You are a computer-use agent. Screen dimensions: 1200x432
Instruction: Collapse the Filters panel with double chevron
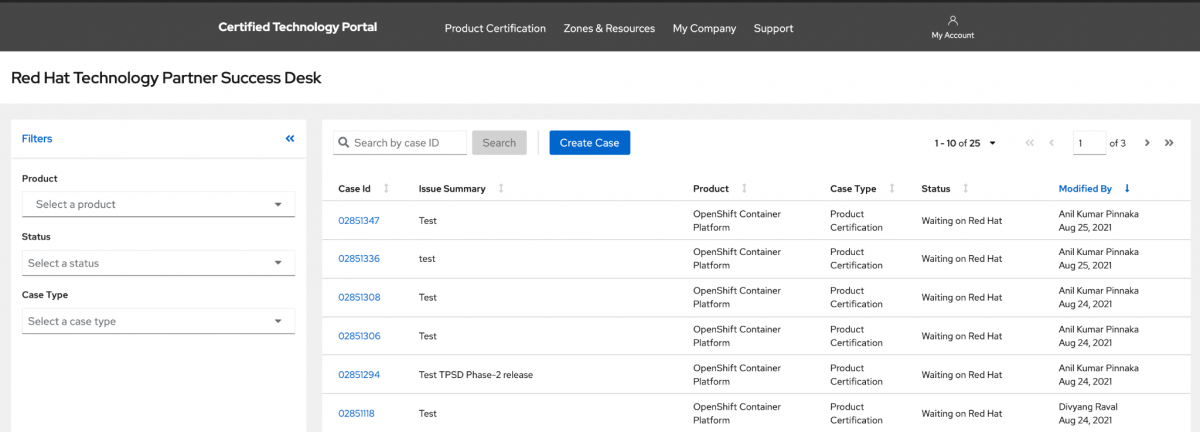pyautogui.click(x=290, y=139)
